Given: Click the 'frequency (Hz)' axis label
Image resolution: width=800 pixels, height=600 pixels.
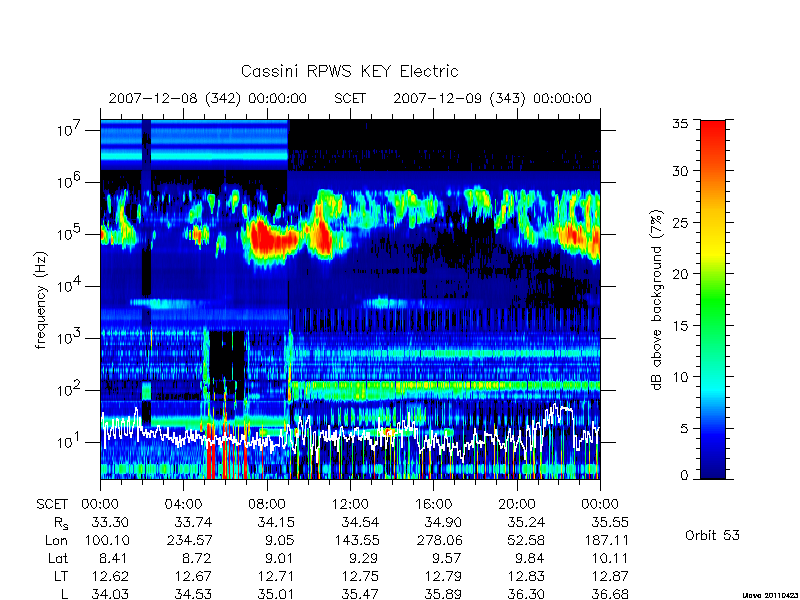Looking at the screenshot, I should click(41, 300).
